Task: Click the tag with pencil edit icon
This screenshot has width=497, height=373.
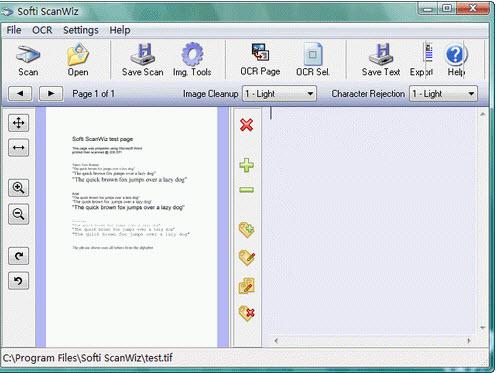Action: tap(247, 258)
